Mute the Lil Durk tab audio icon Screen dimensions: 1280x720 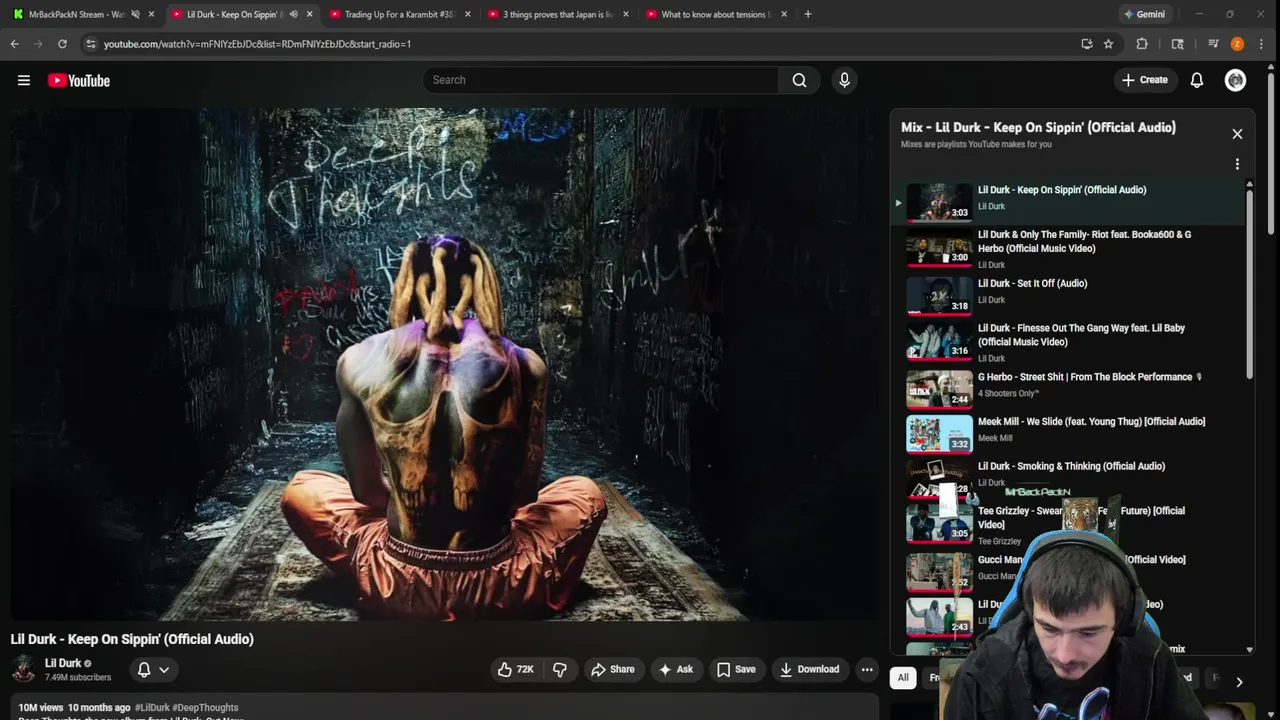click(293, 14)
